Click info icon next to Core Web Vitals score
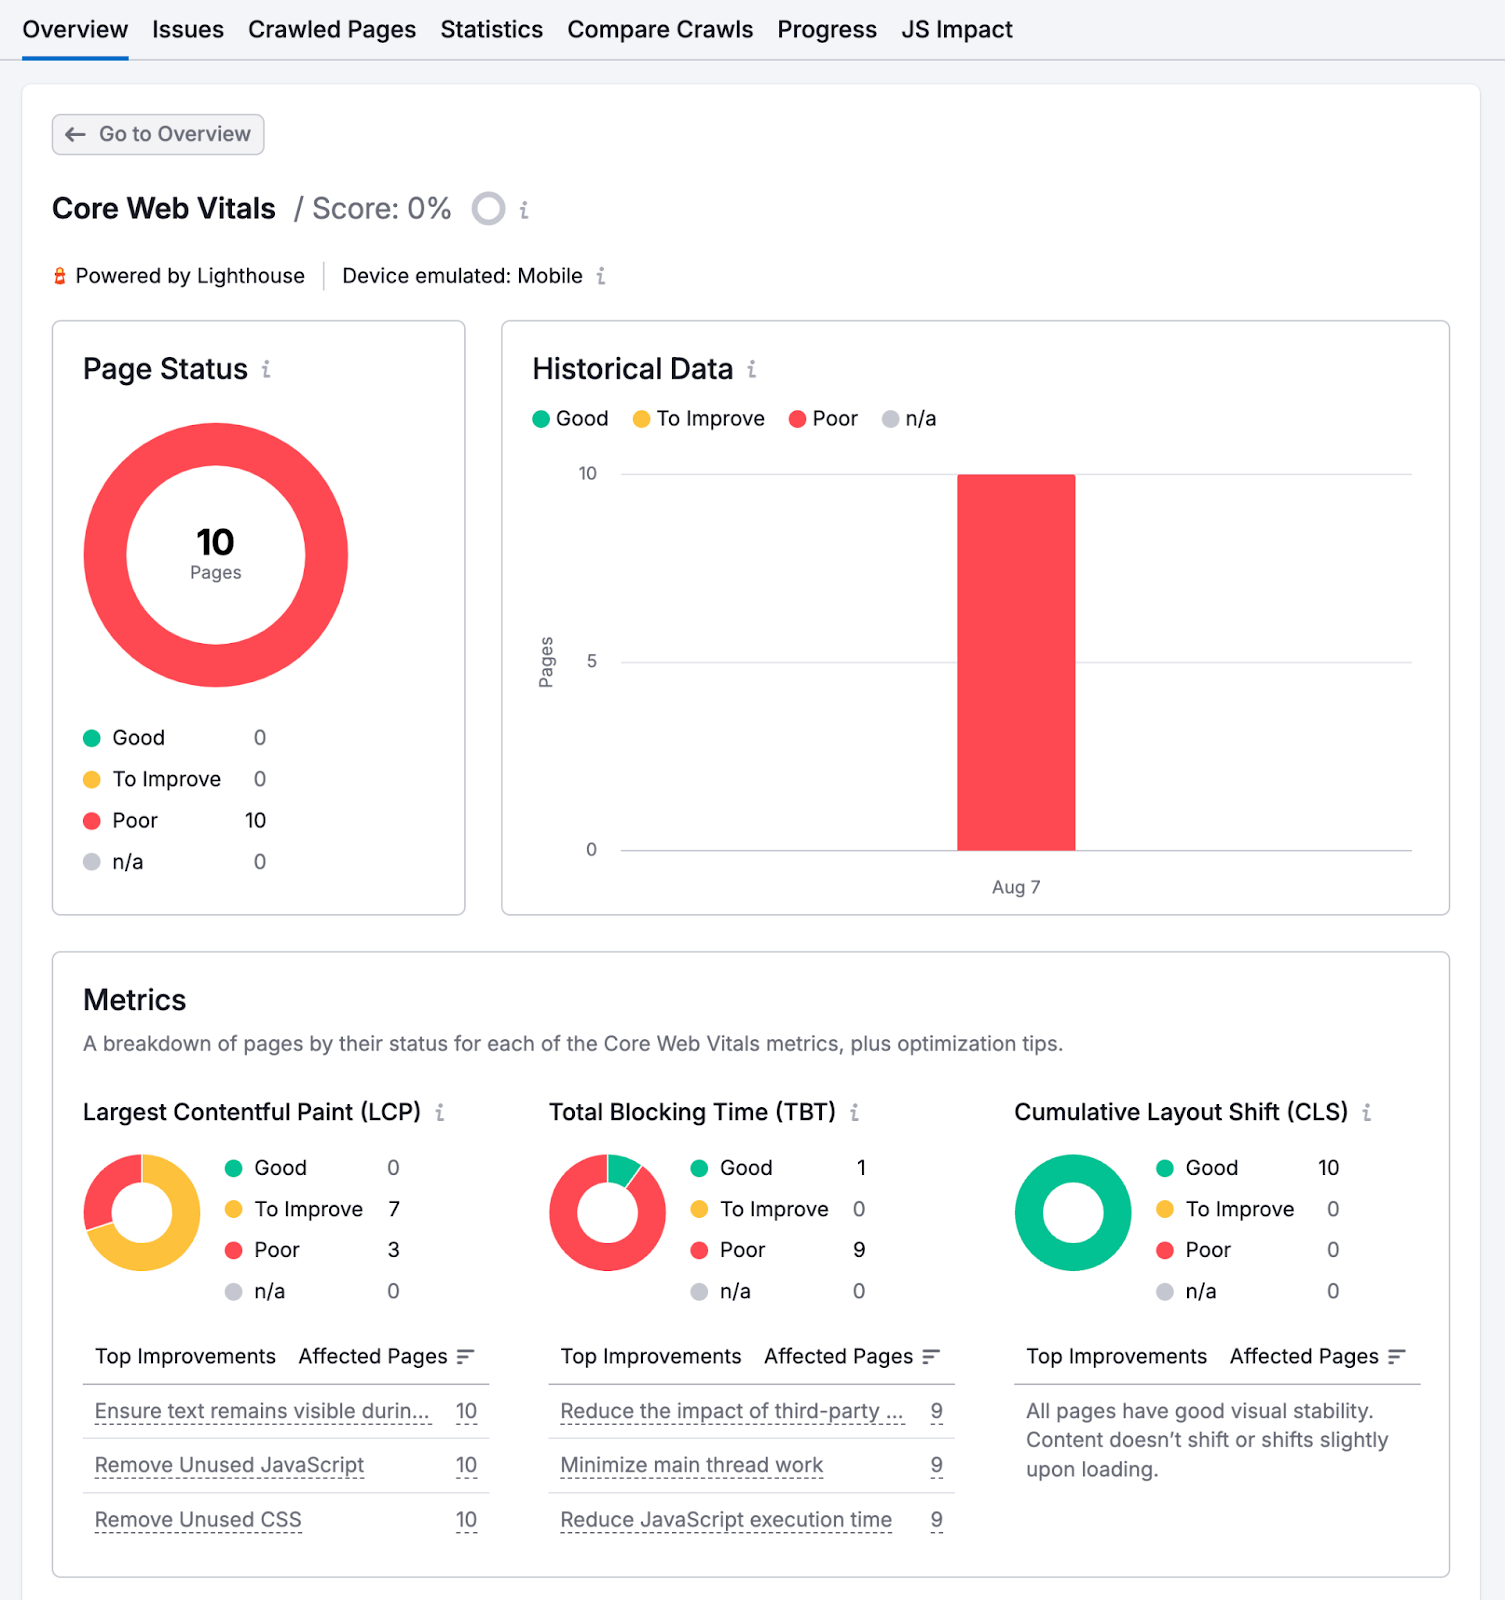The width and height of the screenshot is (1505, 1600). (x=524, y=210)
